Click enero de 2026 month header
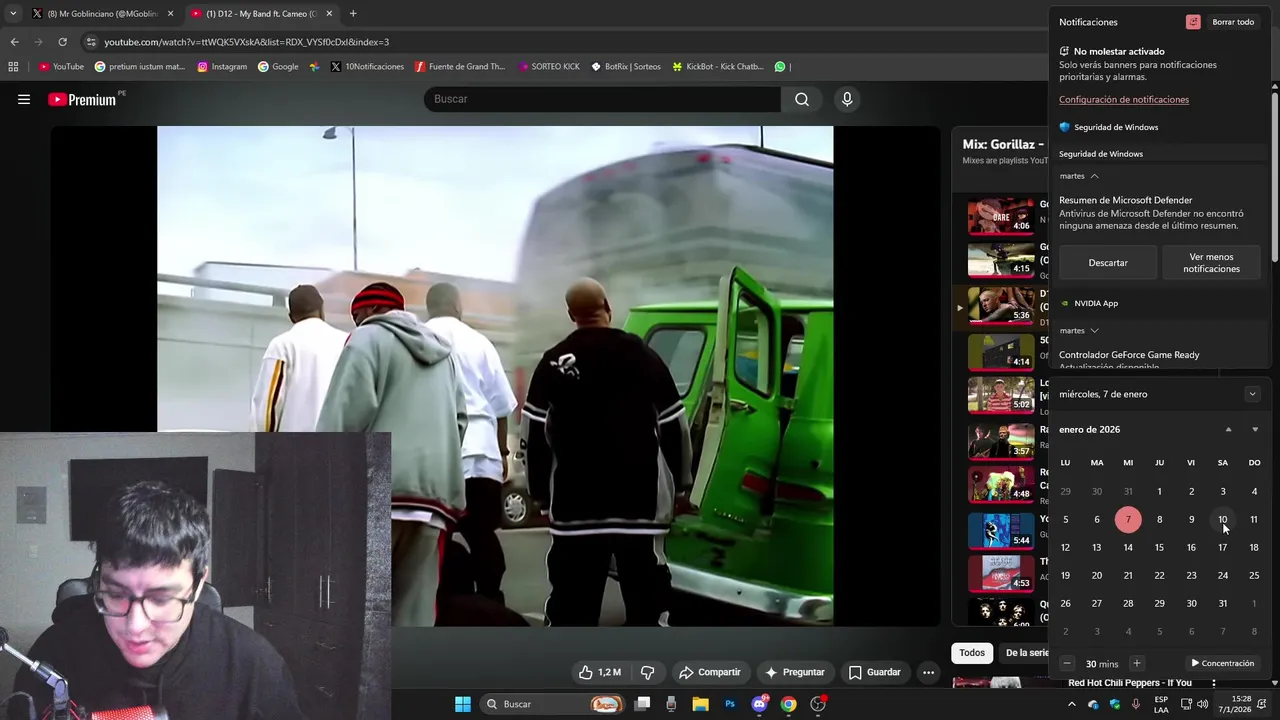Image resolution: width=1280 pixels, height=720 pixels. click(x=1089, y=430)
